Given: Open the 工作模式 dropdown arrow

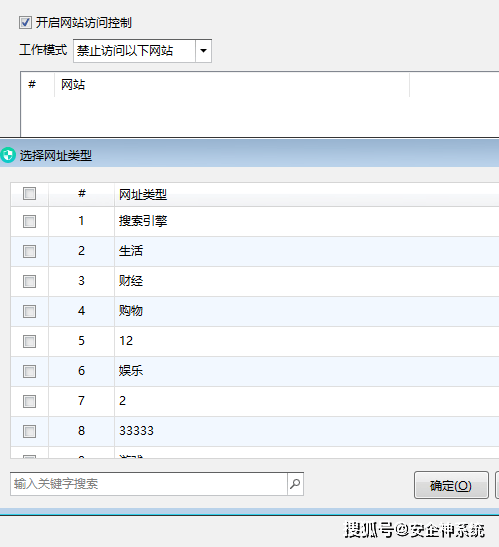Looking at the screenshot, I should (203, 51).
